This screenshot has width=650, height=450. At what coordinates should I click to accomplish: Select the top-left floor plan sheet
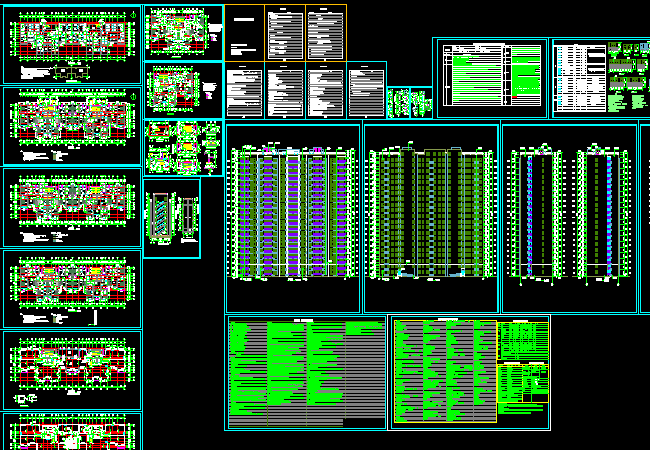(72, 43)
